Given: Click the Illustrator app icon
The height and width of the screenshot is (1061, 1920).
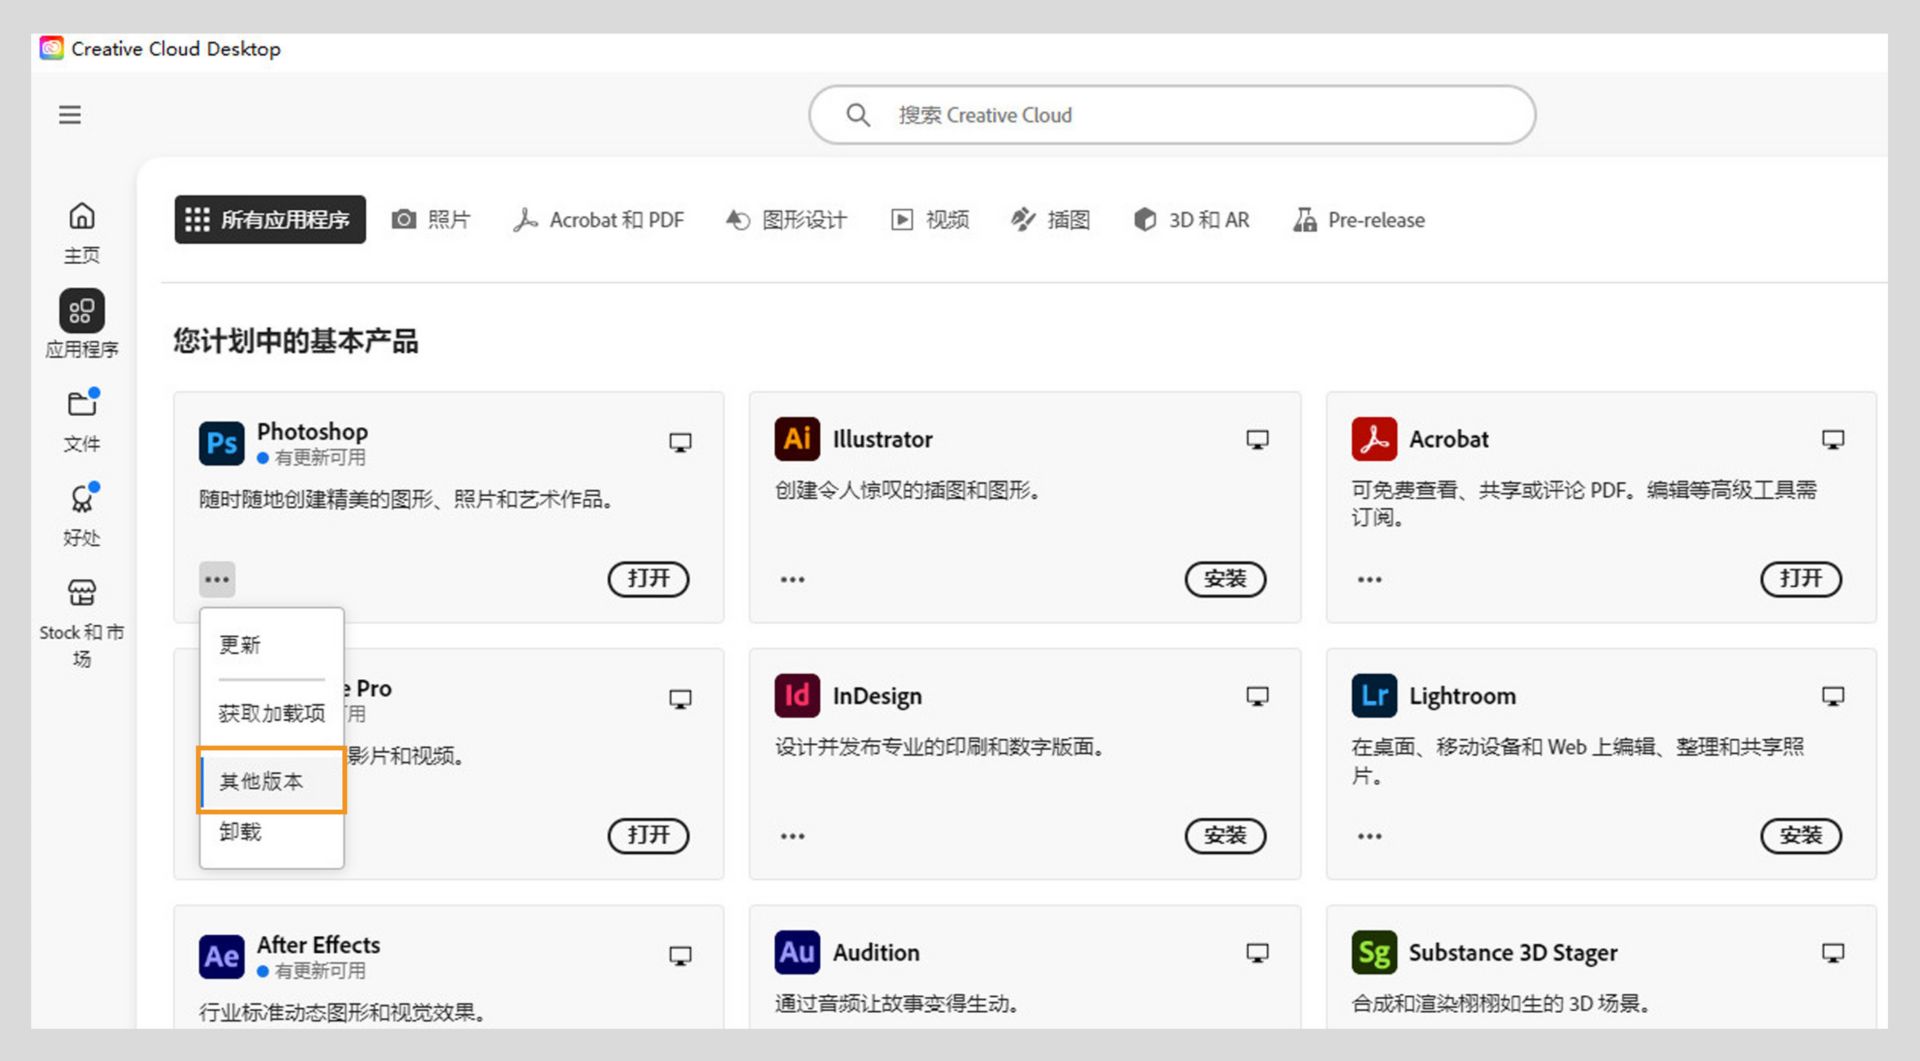Looking at the screenshot, I should point(797,439).
